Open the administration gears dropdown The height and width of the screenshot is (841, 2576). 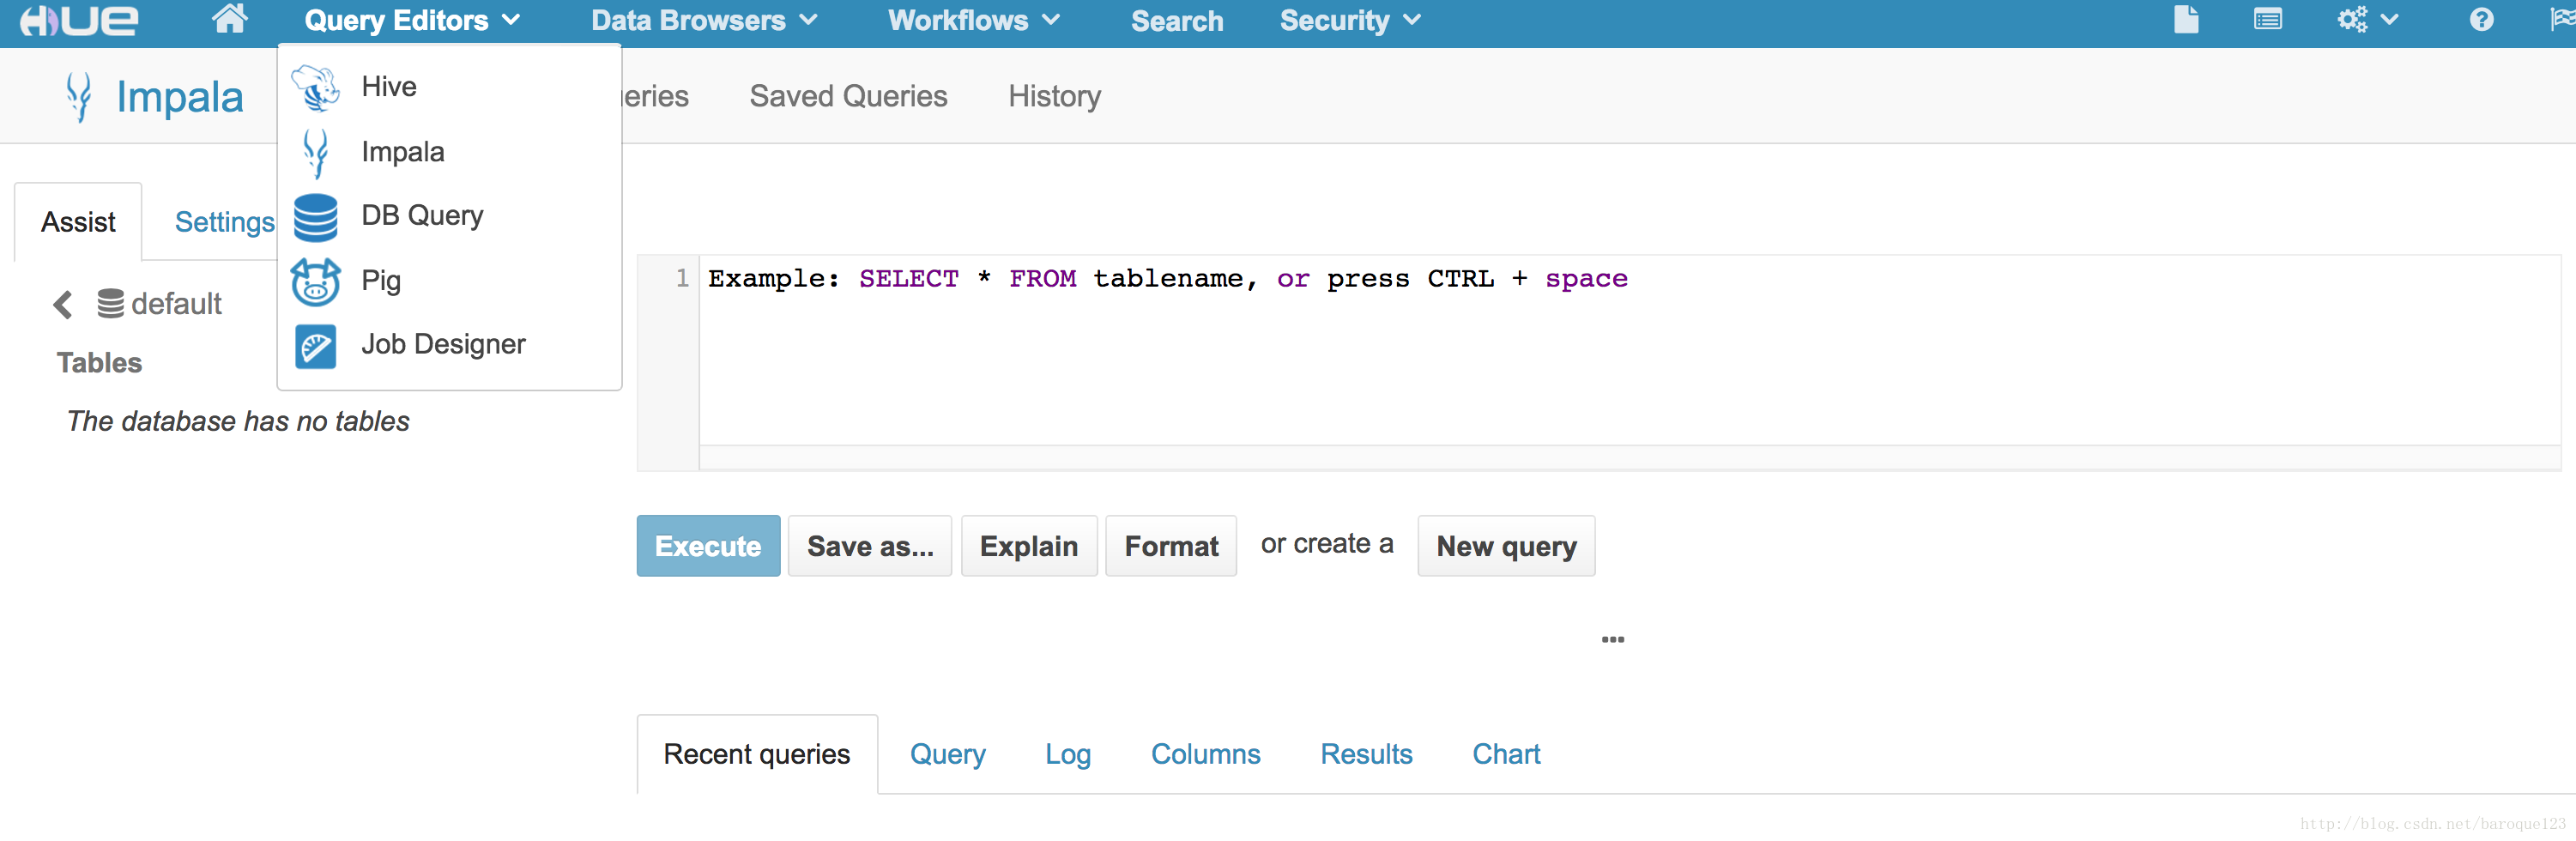click(2367, 19)
